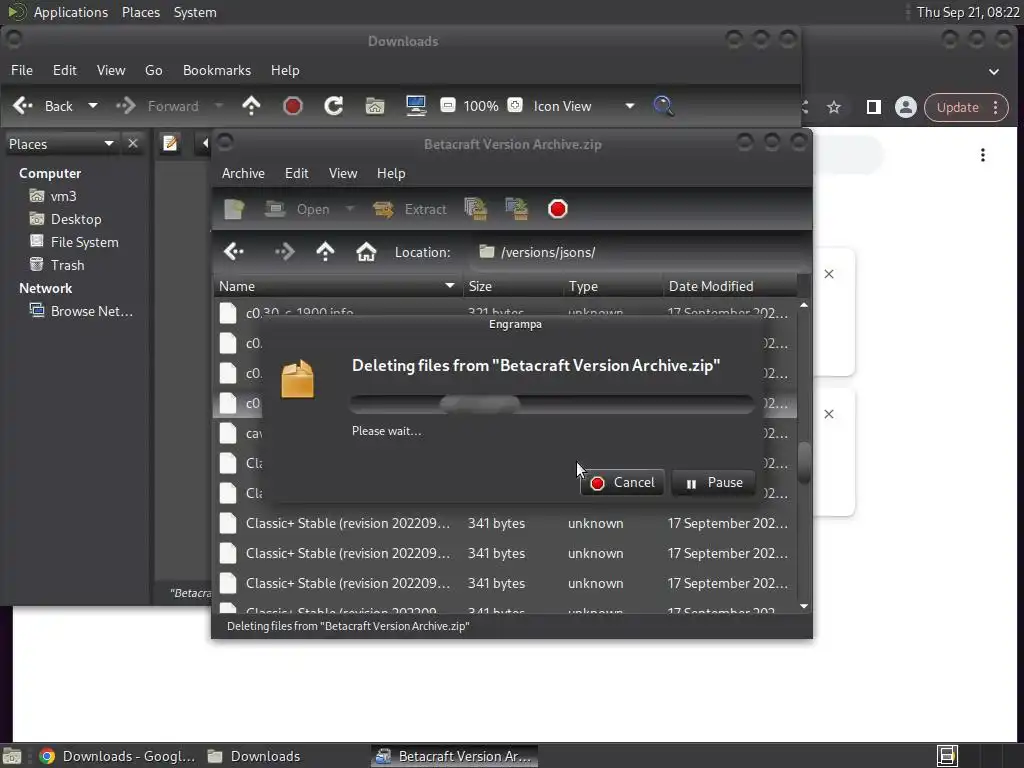Switch to Downloads - Google Chrome taskbar item
This screenshot has width=1024, height=768.
tap(117, 756)
